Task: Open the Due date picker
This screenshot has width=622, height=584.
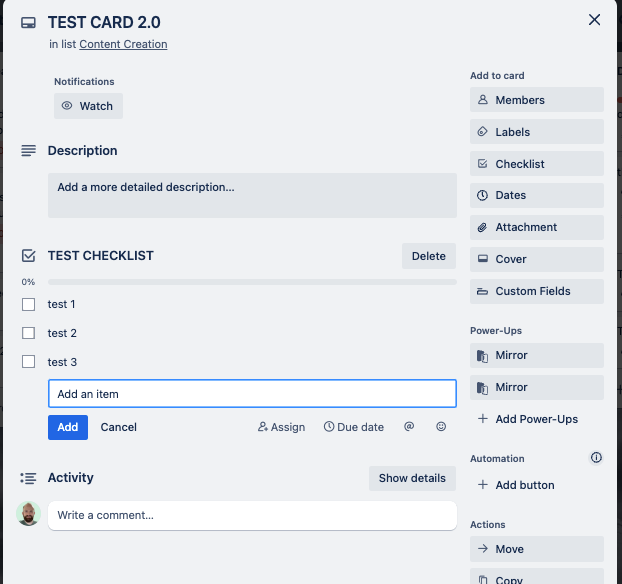Action: [x=354, y=427]
